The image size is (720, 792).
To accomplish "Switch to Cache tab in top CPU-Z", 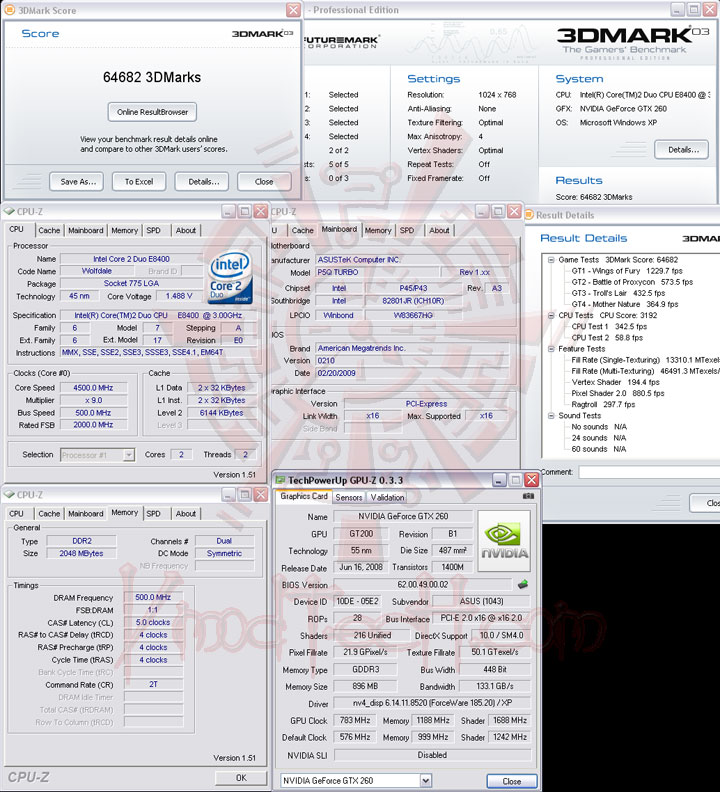I will [49, 230].
